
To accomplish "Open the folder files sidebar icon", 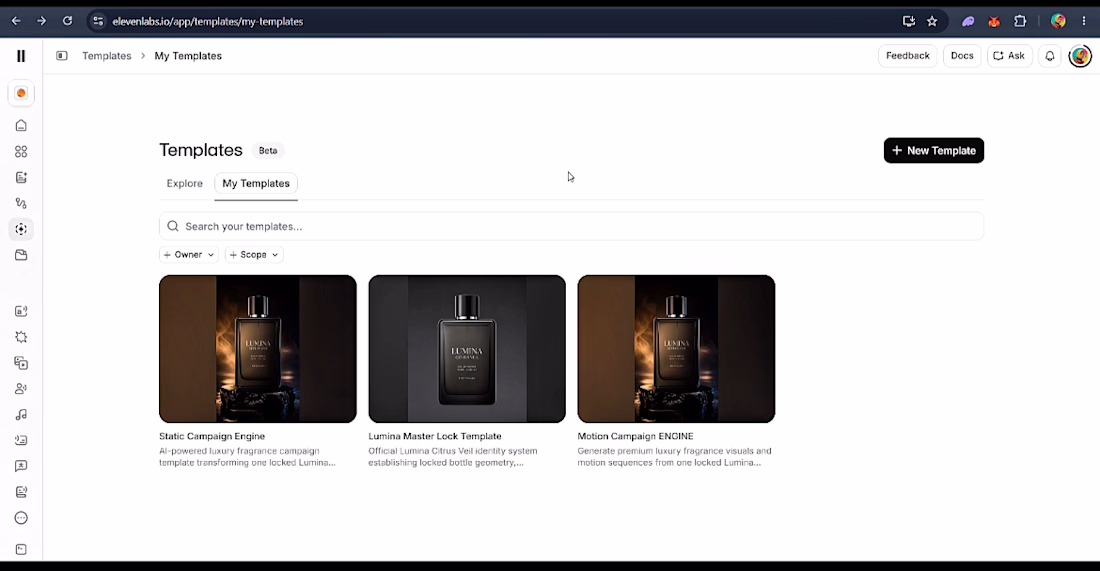I will 21,255.
